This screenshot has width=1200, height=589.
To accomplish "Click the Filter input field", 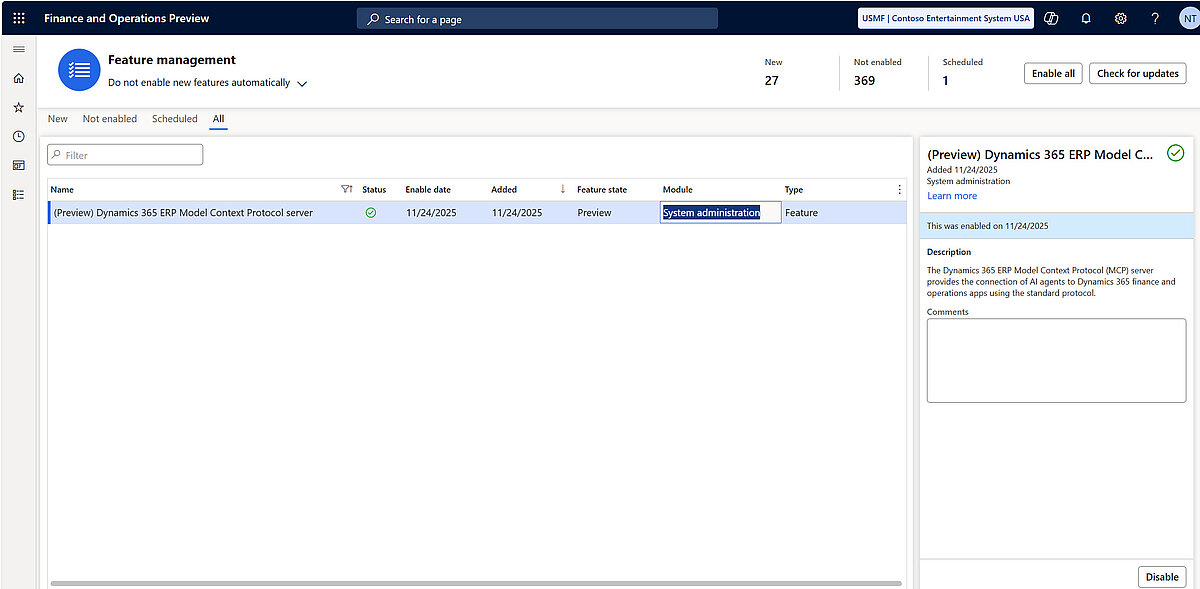I will tap(126, 155).
